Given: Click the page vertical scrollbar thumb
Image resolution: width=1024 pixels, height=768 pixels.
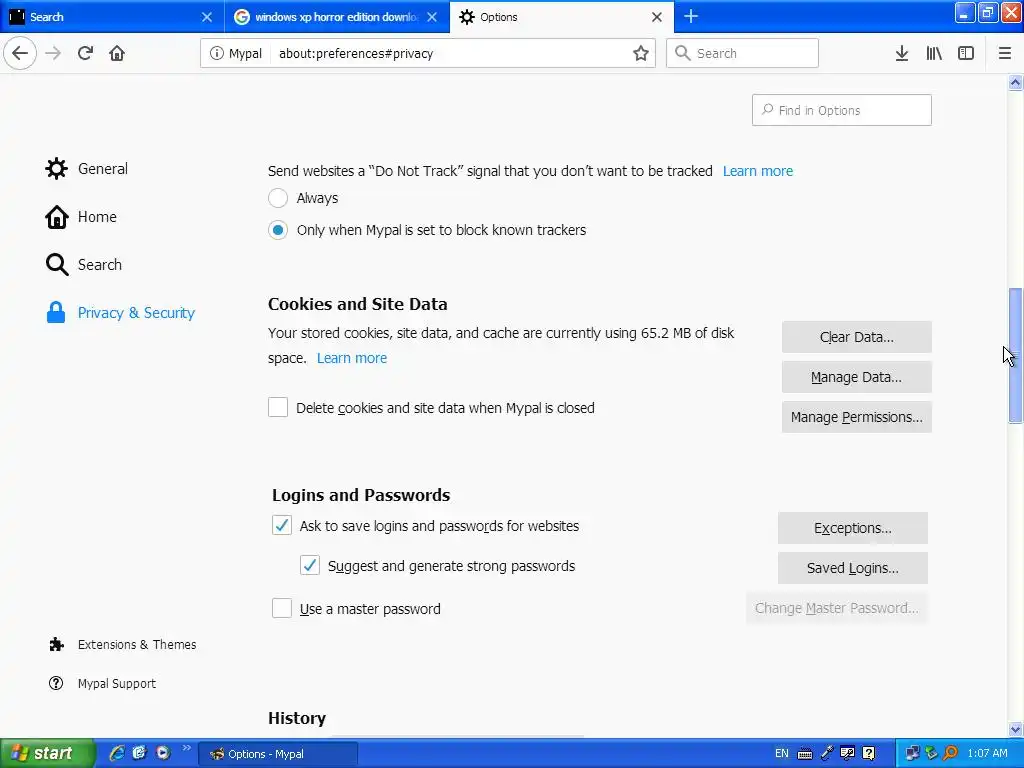Looking at the screenshot, I should (1015, 356).
